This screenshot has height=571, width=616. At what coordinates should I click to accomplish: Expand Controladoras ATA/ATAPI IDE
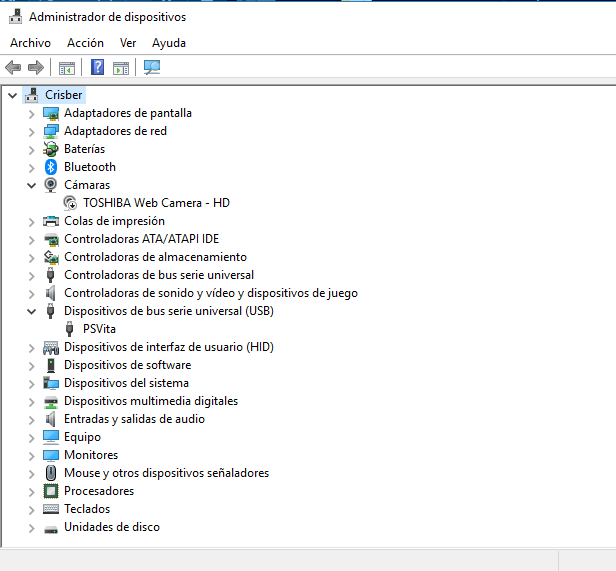31,240
